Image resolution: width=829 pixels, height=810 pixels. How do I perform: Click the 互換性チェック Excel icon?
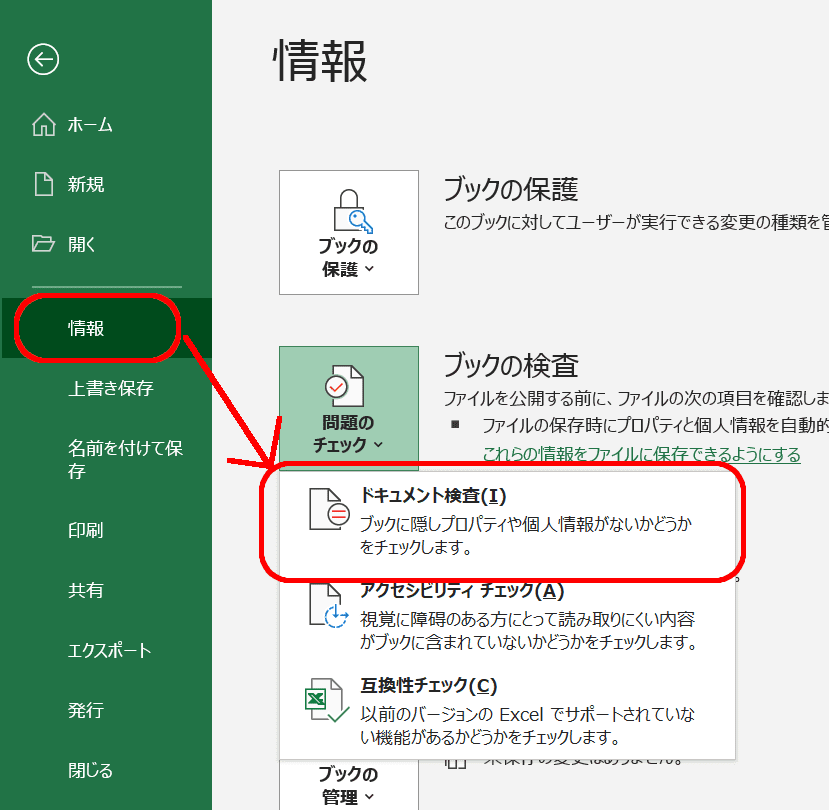327,700
